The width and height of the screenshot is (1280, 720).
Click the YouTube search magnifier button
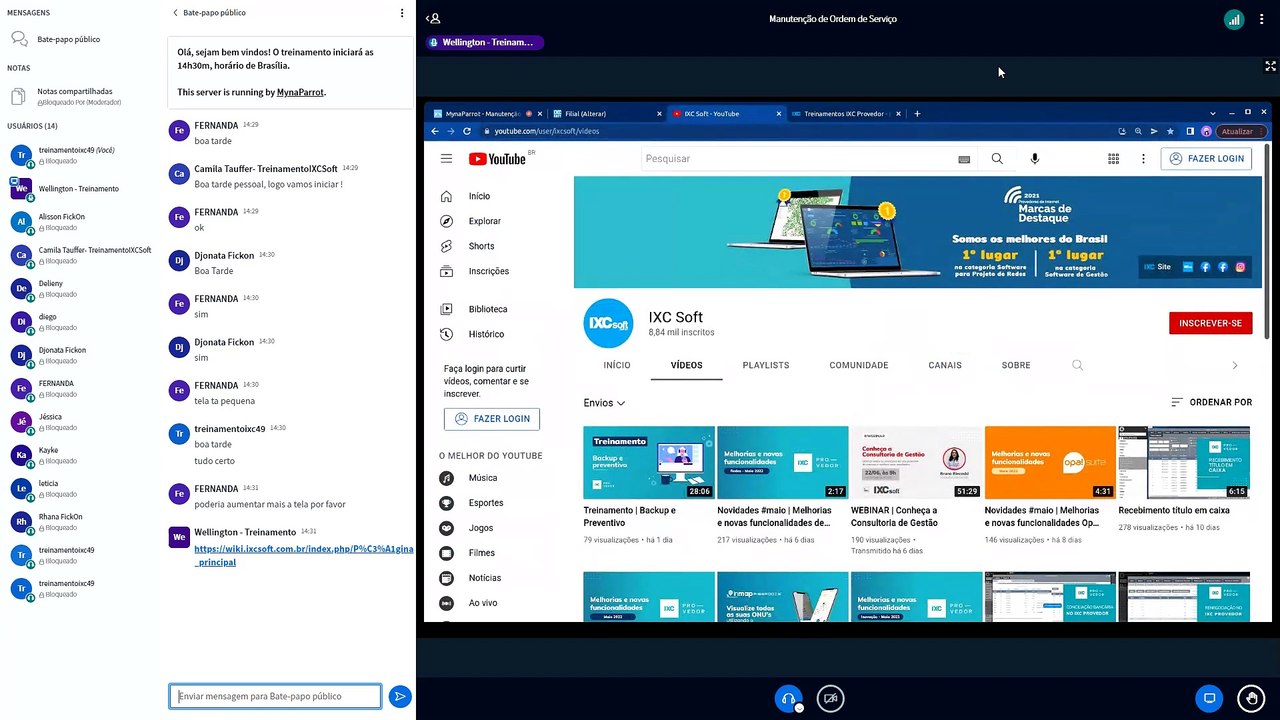tap(997, 158)
